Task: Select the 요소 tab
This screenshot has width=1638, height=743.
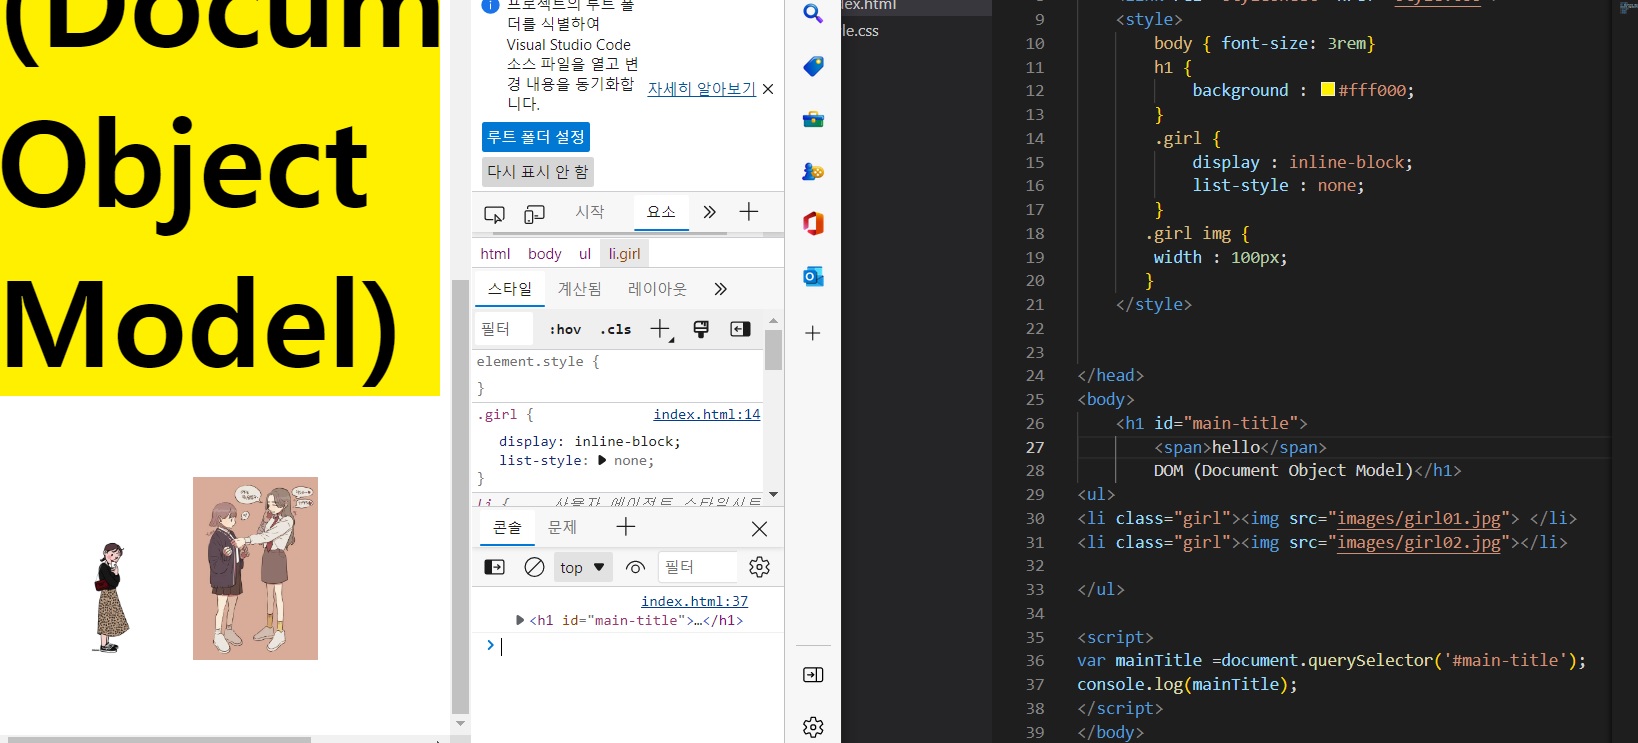Action: (661, 212)
